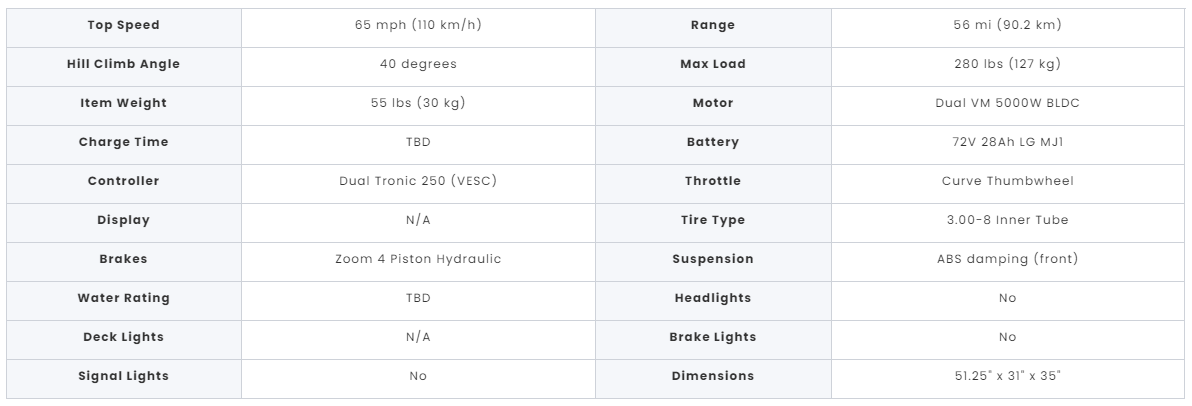Click the Top Speed label cell
1192x406 pixels.
pos(123,25)
